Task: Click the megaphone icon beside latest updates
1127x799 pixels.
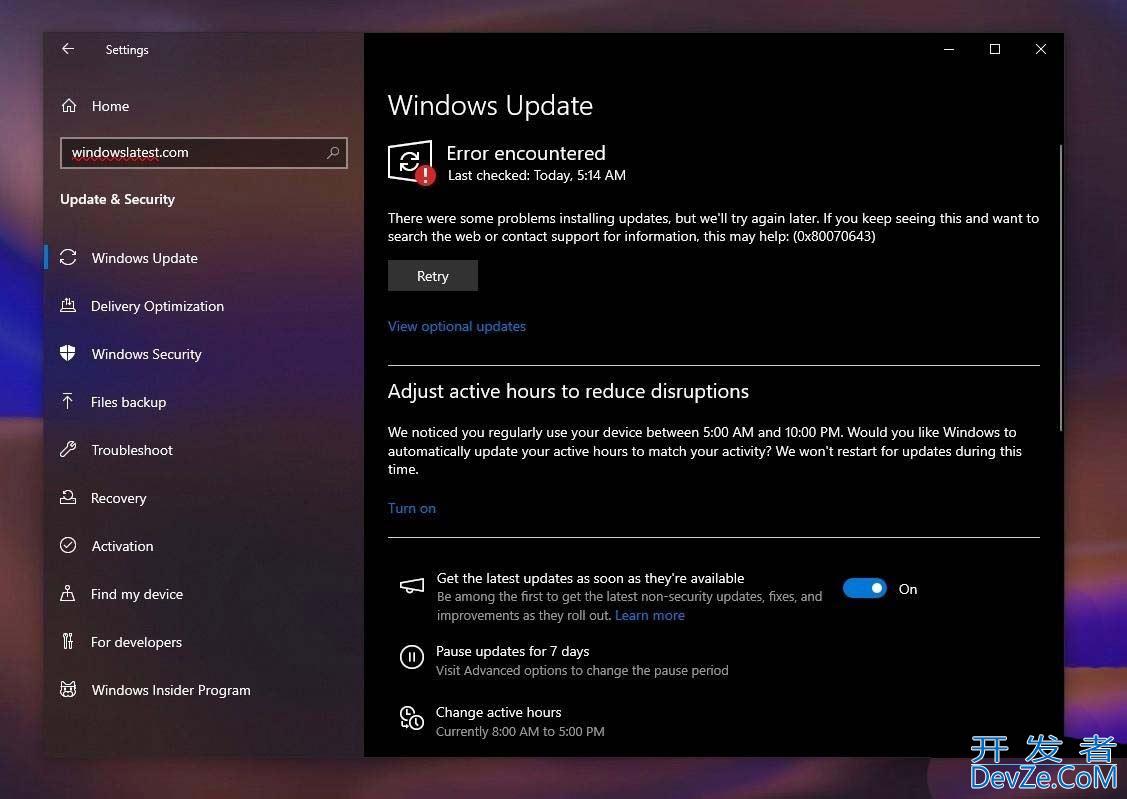Action: click(412, 586)
